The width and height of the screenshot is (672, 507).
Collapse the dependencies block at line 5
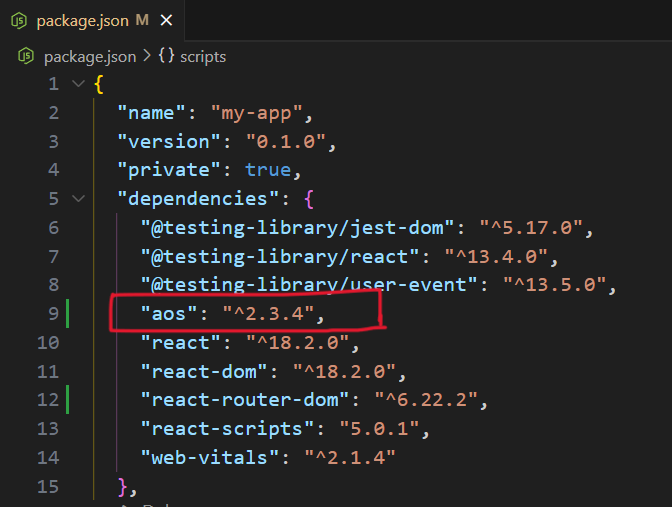coord(78,198)
